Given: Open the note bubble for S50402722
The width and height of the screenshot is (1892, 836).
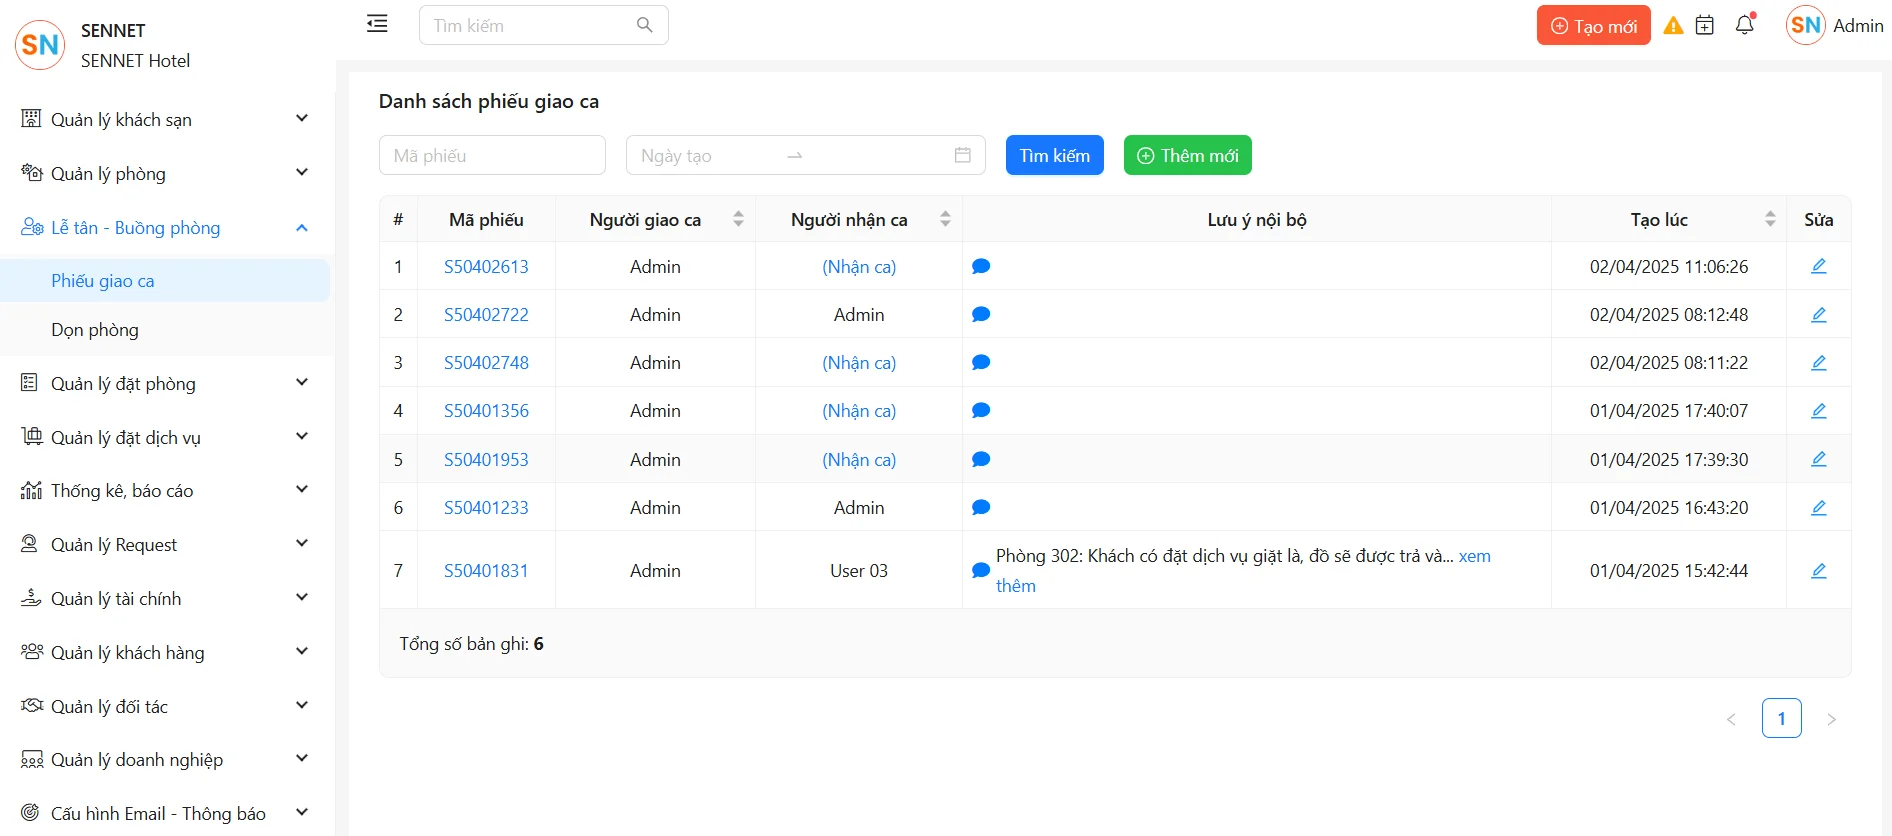Looking at the screenshot, I should 981,315.
